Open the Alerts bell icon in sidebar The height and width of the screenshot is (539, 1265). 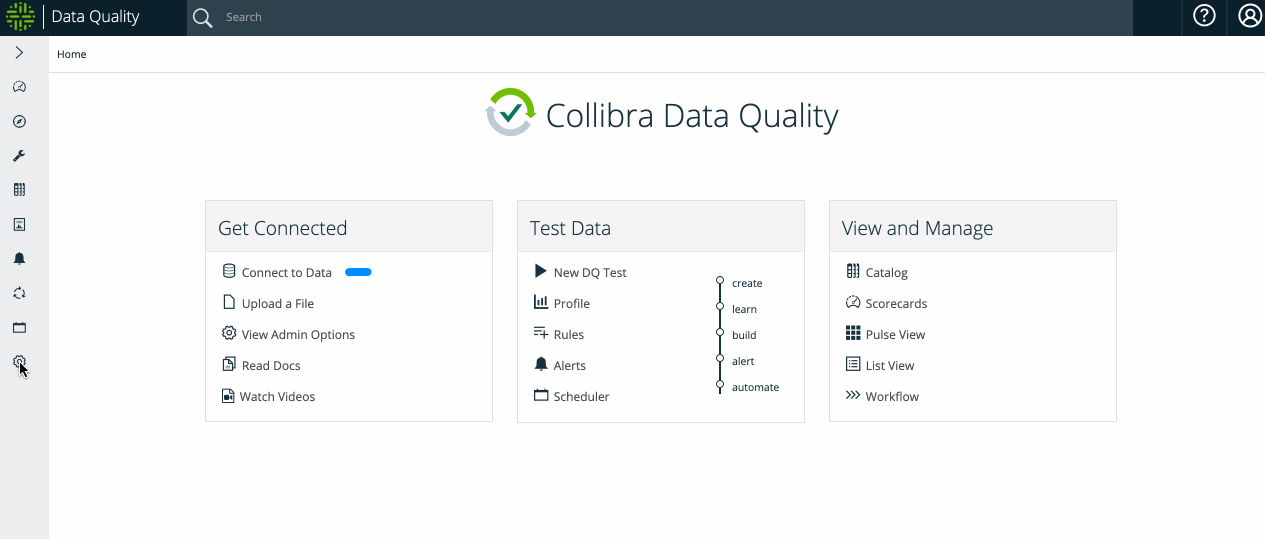tap(19, 259)
